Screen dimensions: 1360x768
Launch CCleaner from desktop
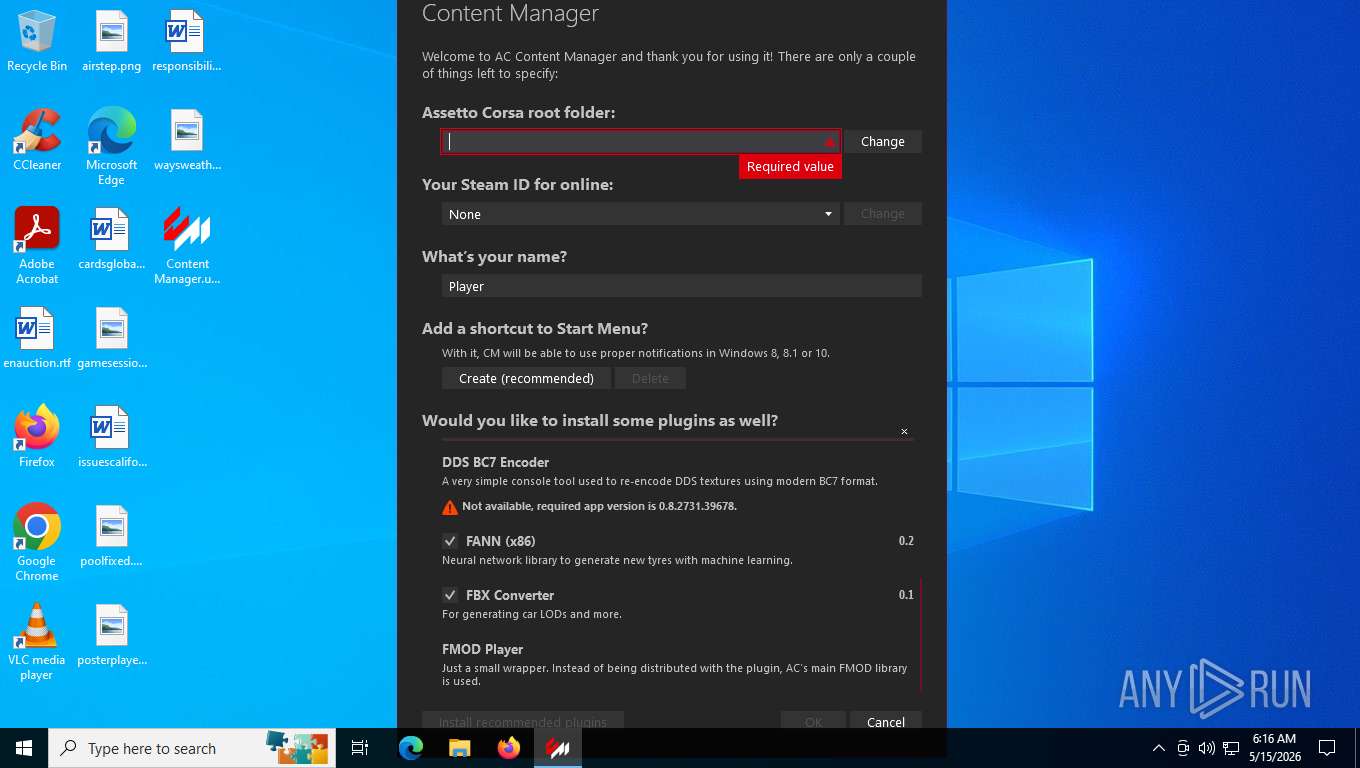(x=36, y=140)
